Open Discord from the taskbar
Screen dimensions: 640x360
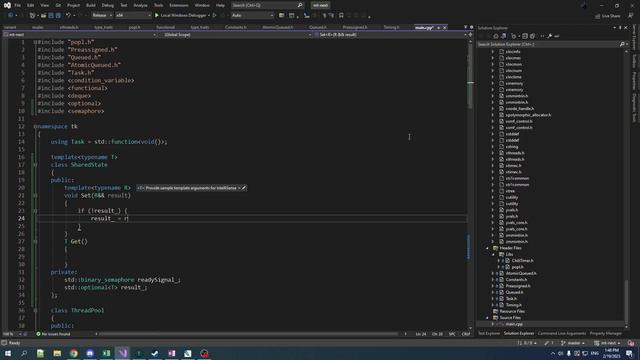(90, 353)
